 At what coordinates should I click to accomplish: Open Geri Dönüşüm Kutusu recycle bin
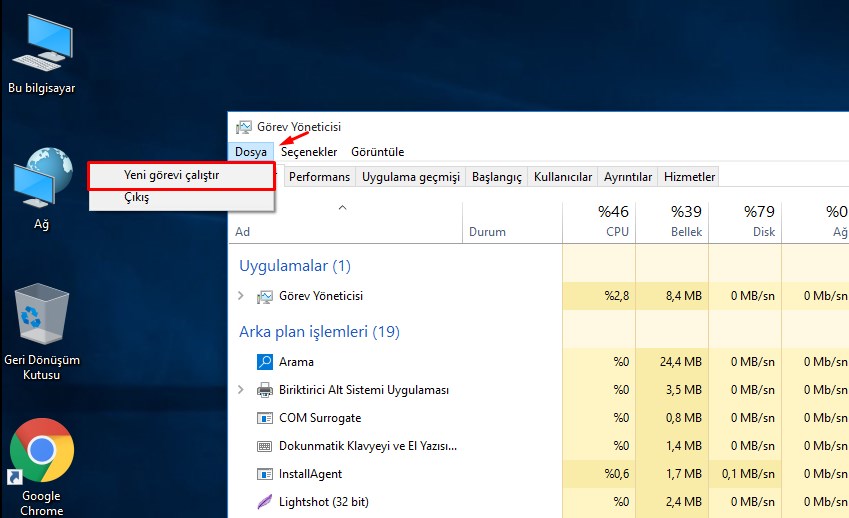pyautogui.click(x=41, y=318)
